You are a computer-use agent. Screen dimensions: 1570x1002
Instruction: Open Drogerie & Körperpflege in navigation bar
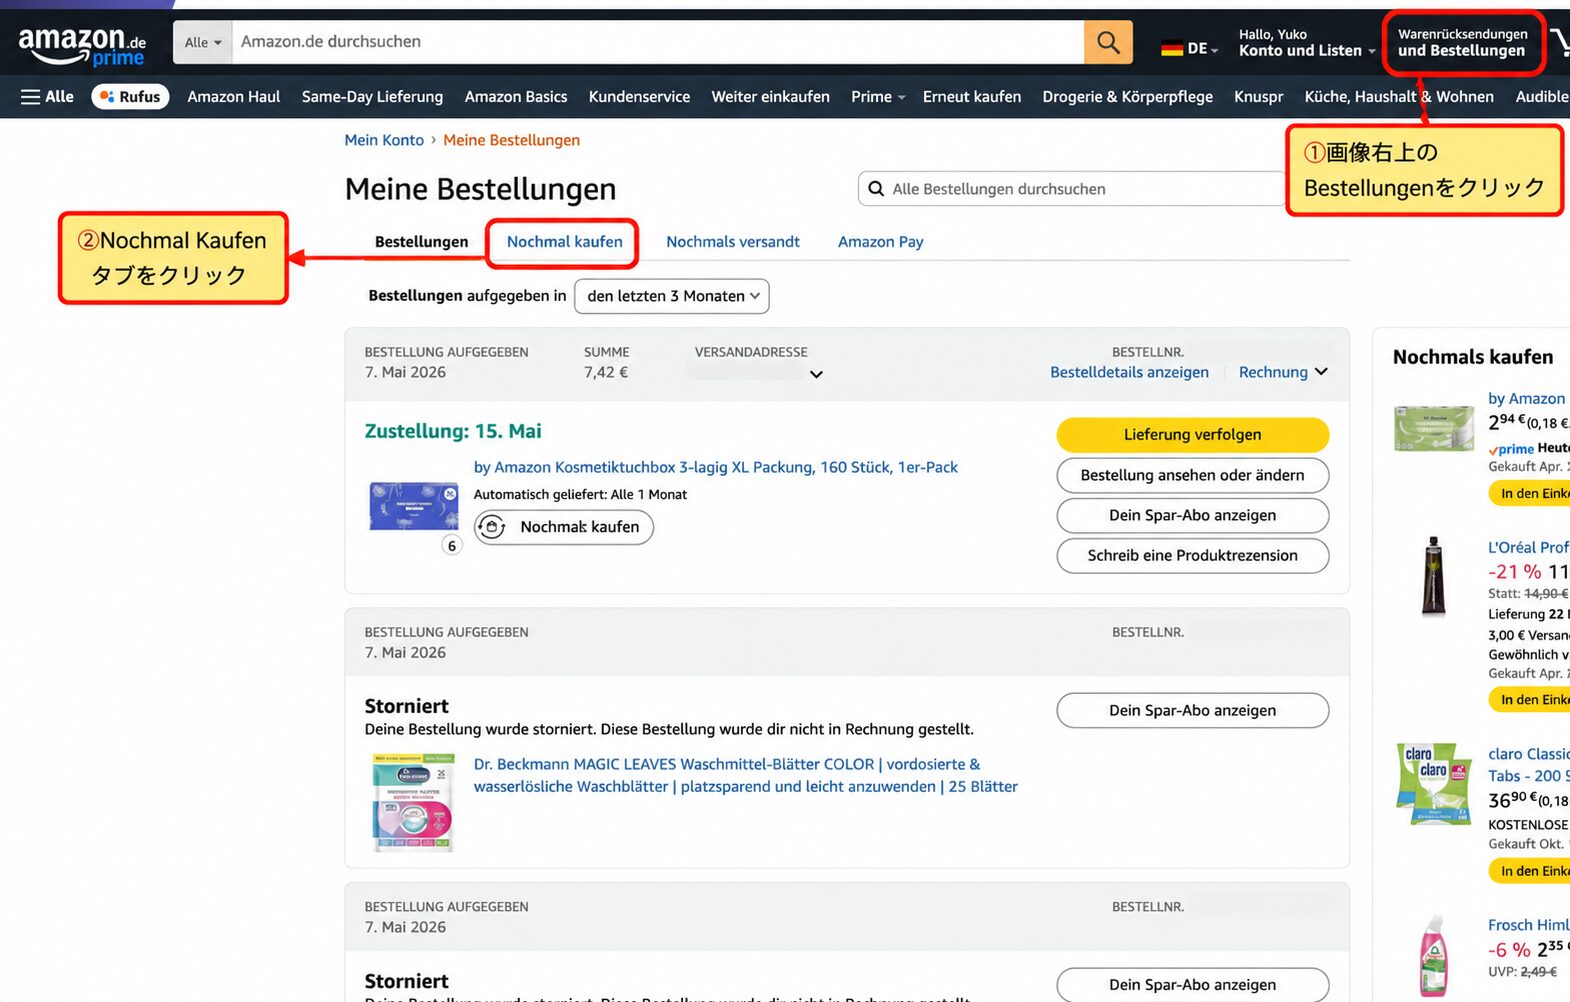tap(1127, 96)
